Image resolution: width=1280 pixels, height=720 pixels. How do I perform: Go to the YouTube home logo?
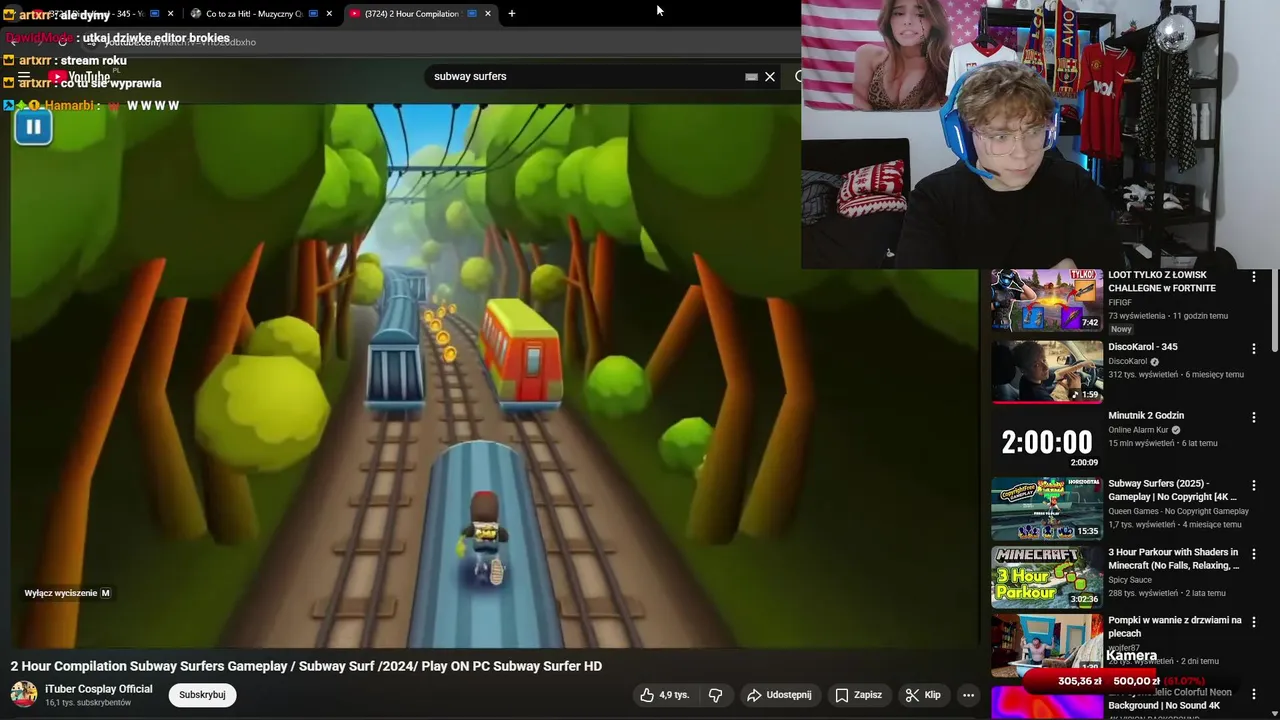tap(79, 77)
